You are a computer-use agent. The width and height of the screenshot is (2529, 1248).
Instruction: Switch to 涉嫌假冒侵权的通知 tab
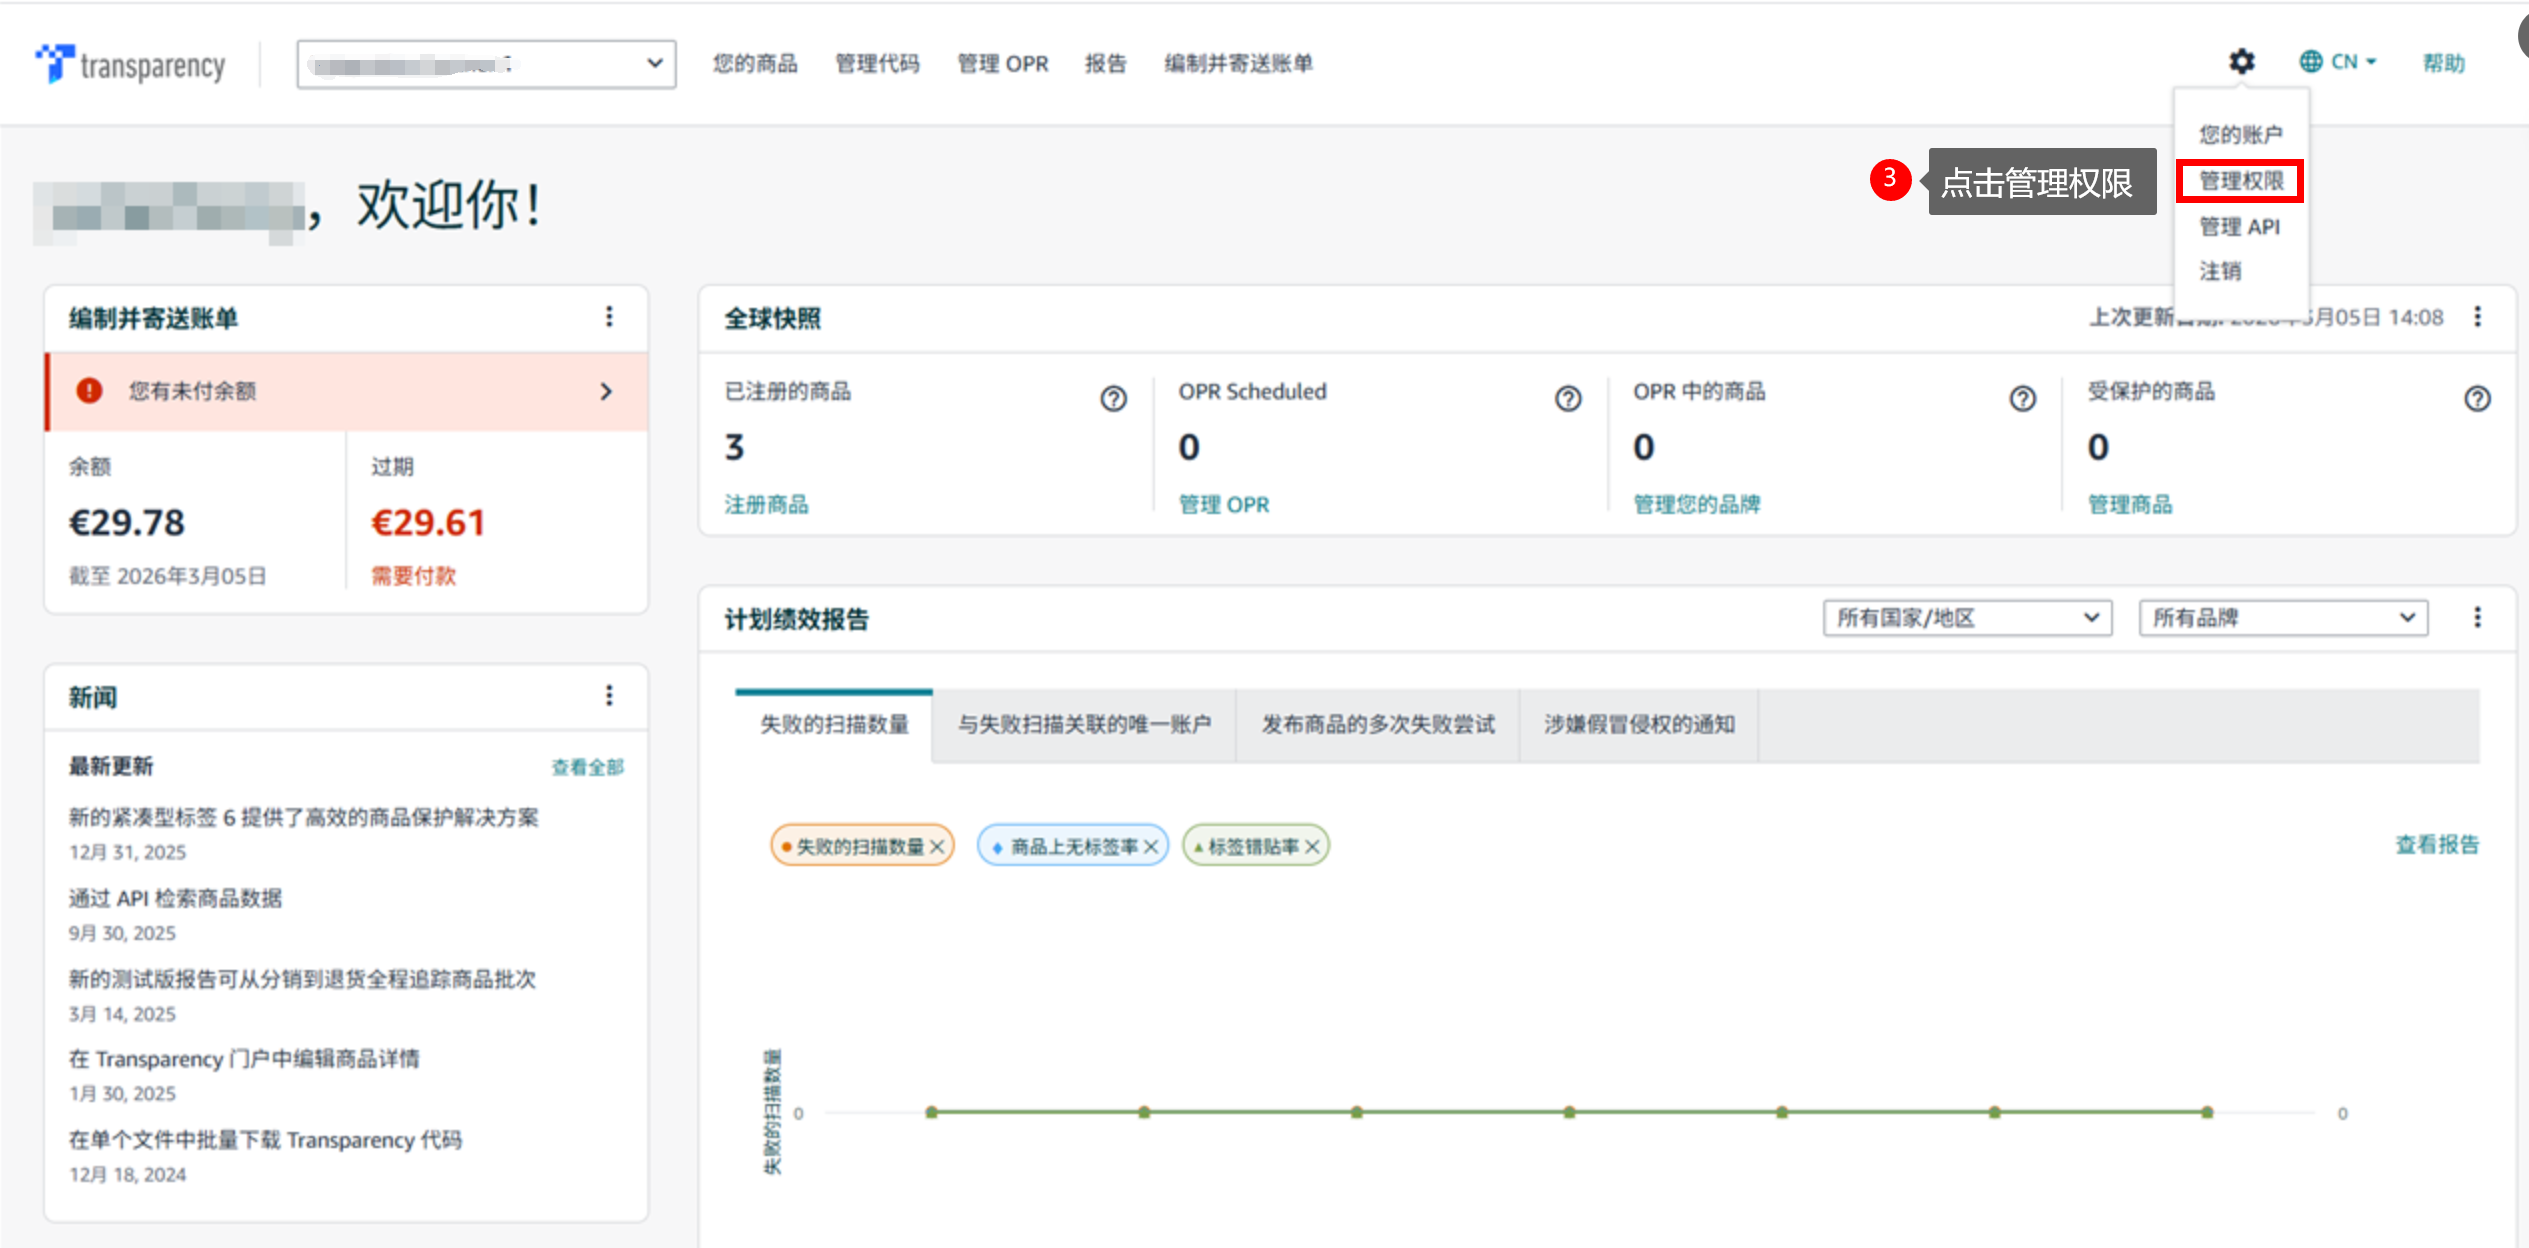click(x=1638, y=725)
